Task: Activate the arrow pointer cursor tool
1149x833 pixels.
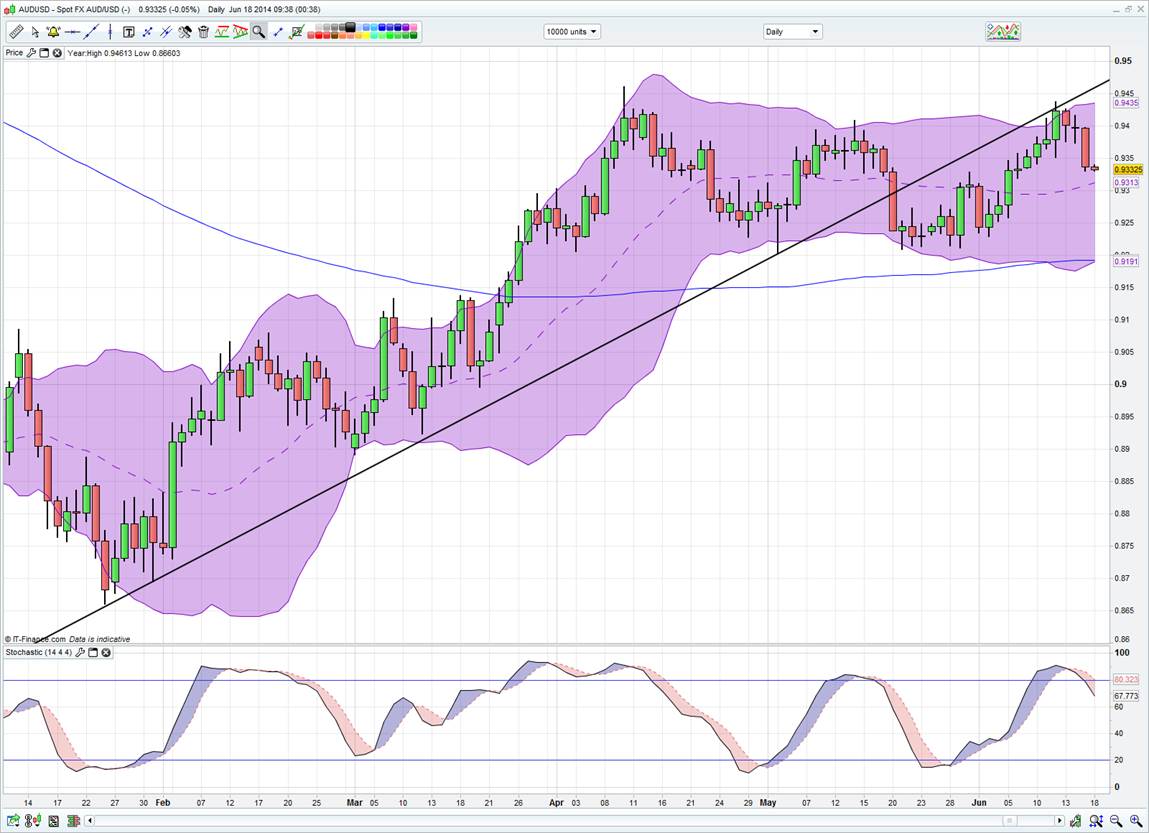Action: [x=35, y=32]
